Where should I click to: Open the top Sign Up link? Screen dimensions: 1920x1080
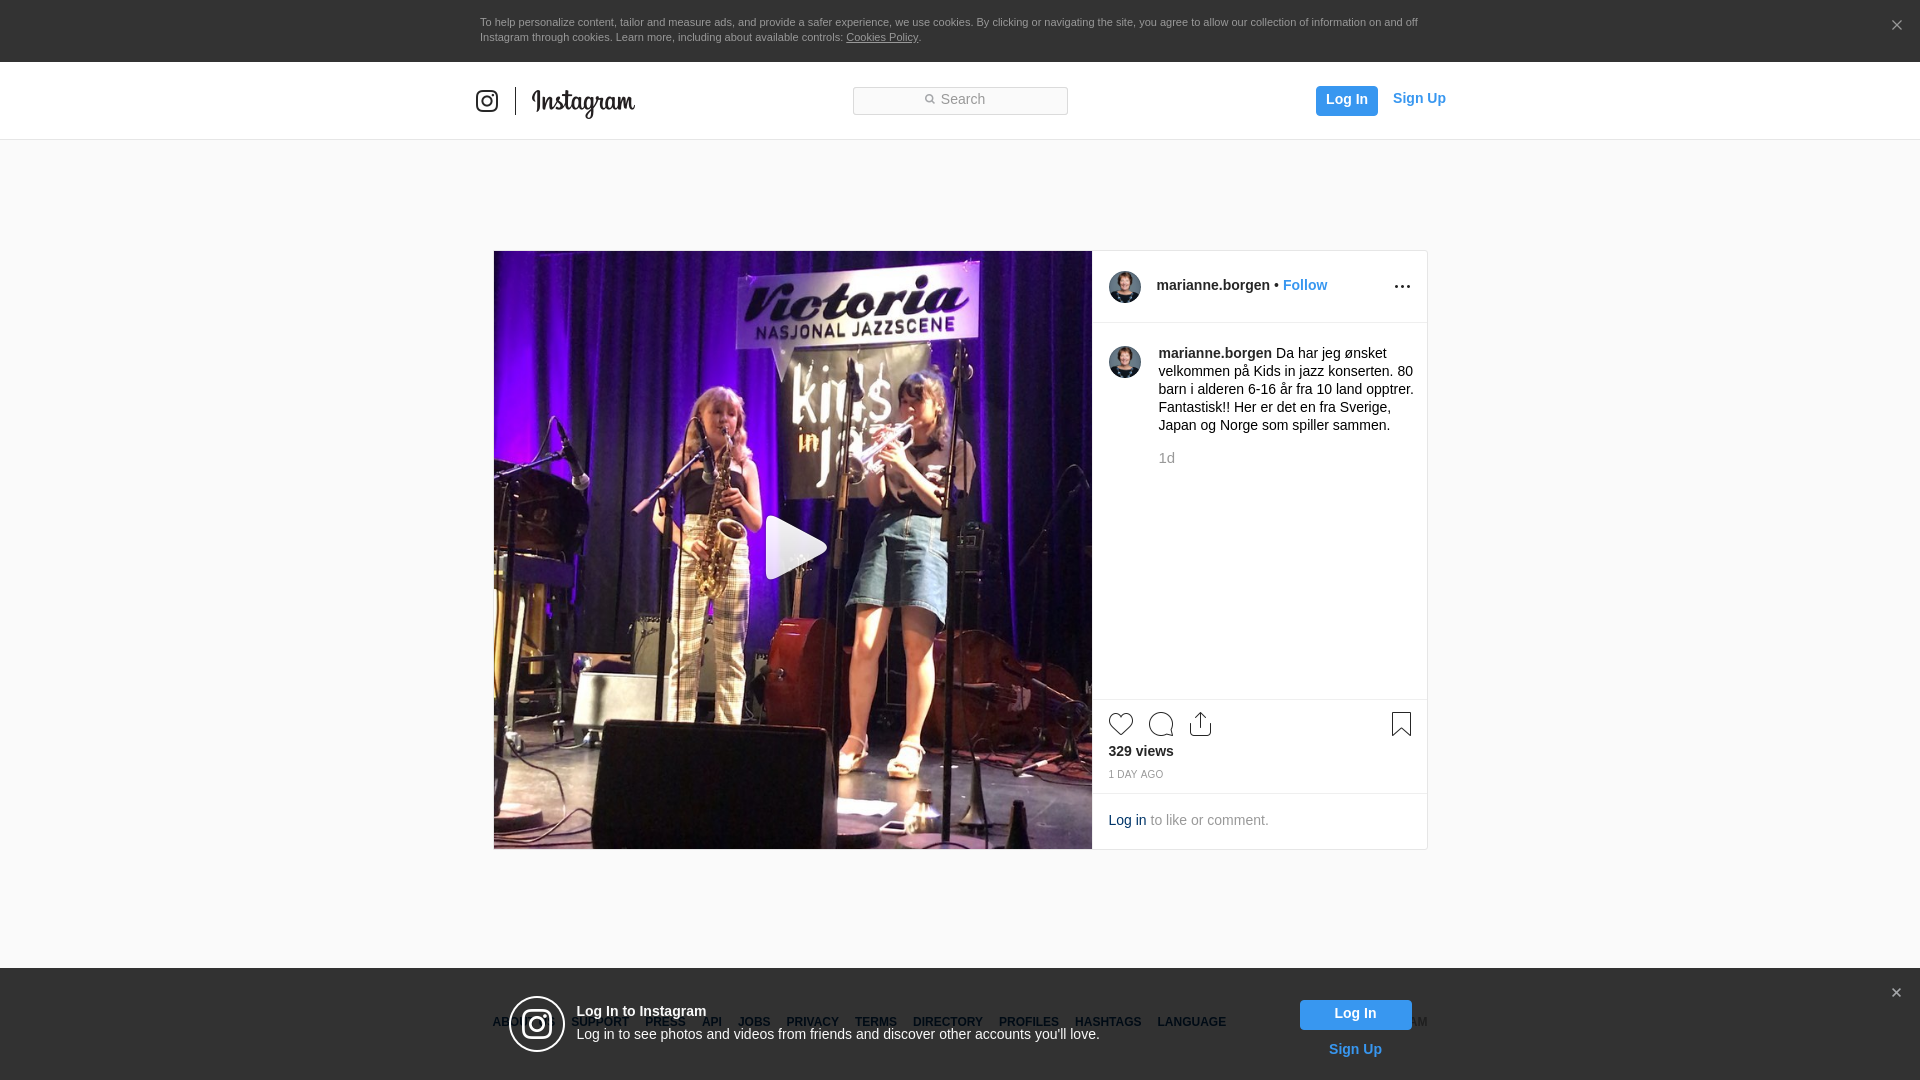pyautogui.click(x=1419, y=98)
